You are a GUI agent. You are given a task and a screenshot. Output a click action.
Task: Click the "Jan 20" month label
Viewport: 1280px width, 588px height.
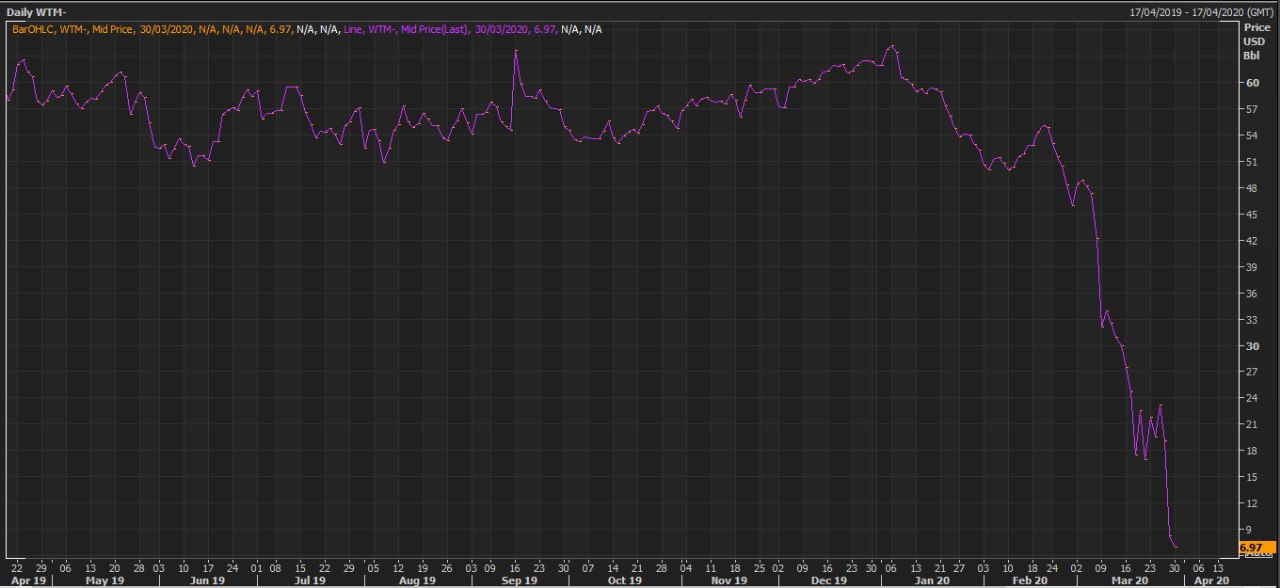[932, 580]
